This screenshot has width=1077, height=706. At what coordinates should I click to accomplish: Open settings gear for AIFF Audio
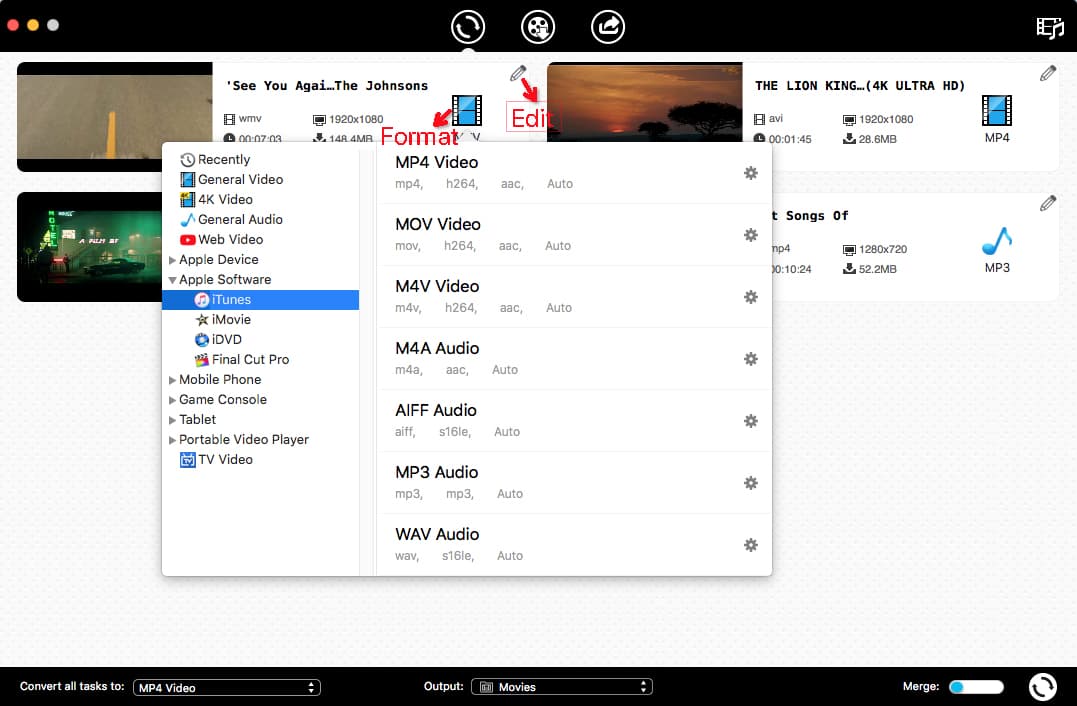pyautogui.click(x=751, y=421)
